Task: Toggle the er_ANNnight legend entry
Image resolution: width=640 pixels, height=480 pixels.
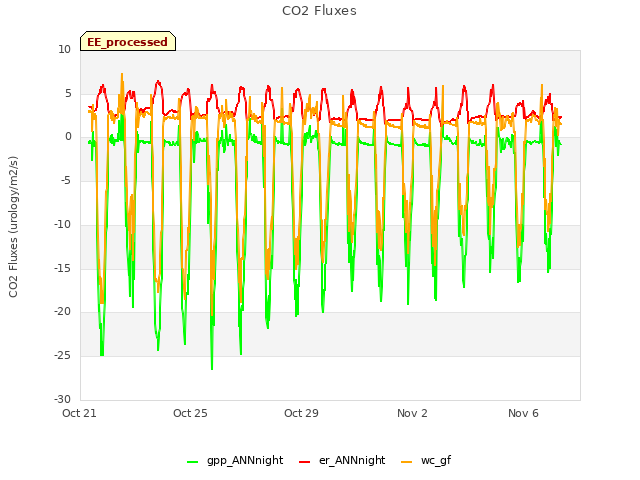Action: point(342,460)
